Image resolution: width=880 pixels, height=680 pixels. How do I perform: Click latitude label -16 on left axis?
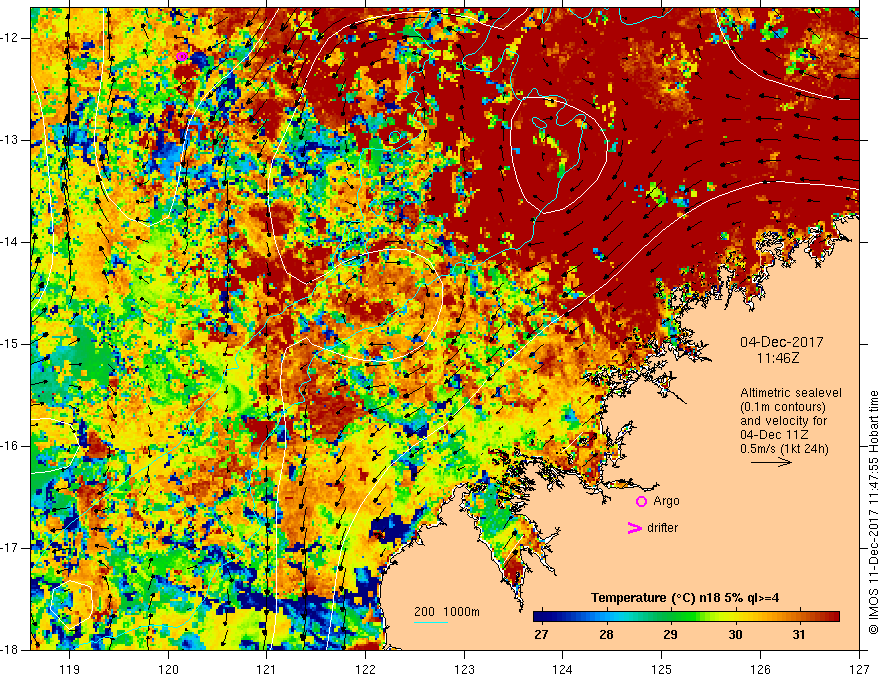(x=10, y=446)
